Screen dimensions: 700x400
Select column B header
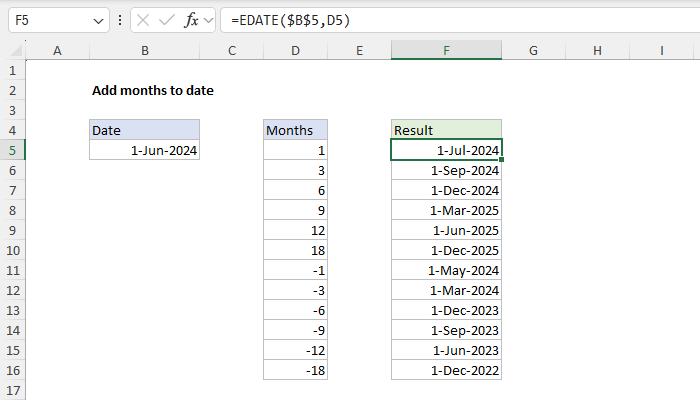[x=145, y=50]
